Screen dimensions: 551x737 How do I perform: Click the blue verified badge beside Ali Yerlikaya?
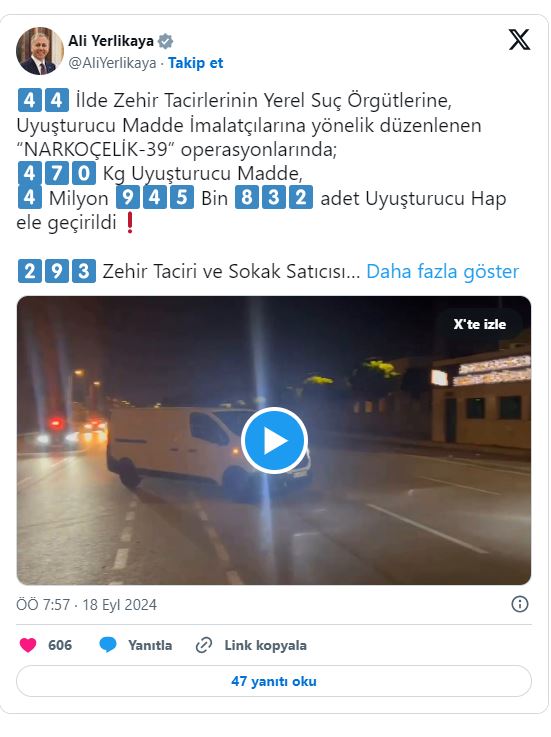pyautogui.click(x=165, y=41)
